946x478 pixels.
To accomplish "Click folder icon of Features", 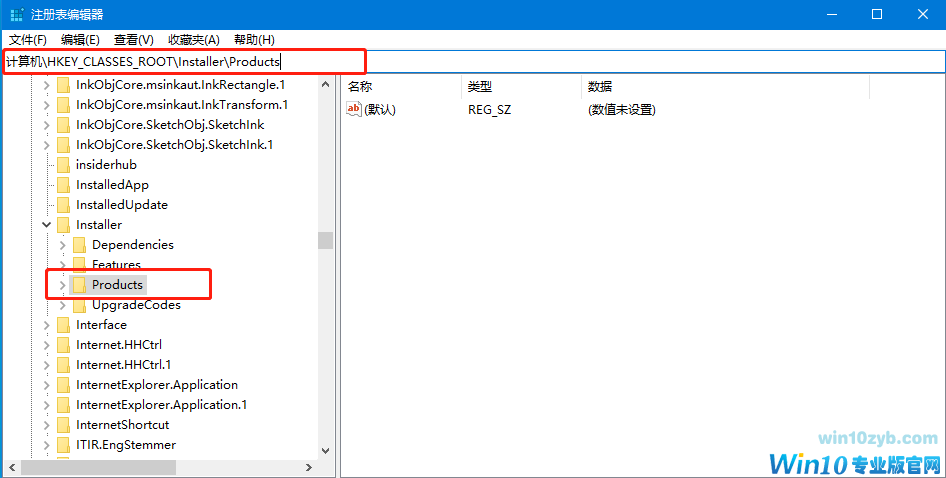I will (80, 264).
